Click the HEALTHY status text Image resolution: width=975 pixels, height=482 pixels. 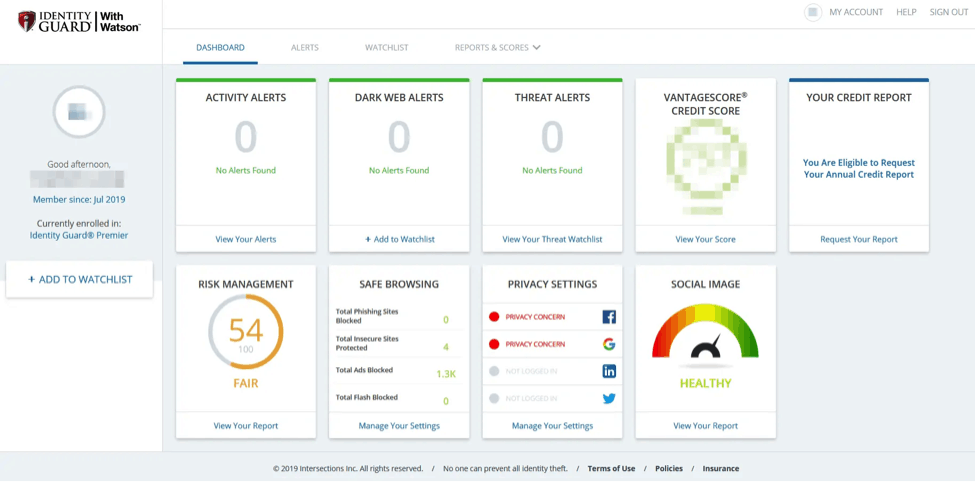(x=705, y=384)
